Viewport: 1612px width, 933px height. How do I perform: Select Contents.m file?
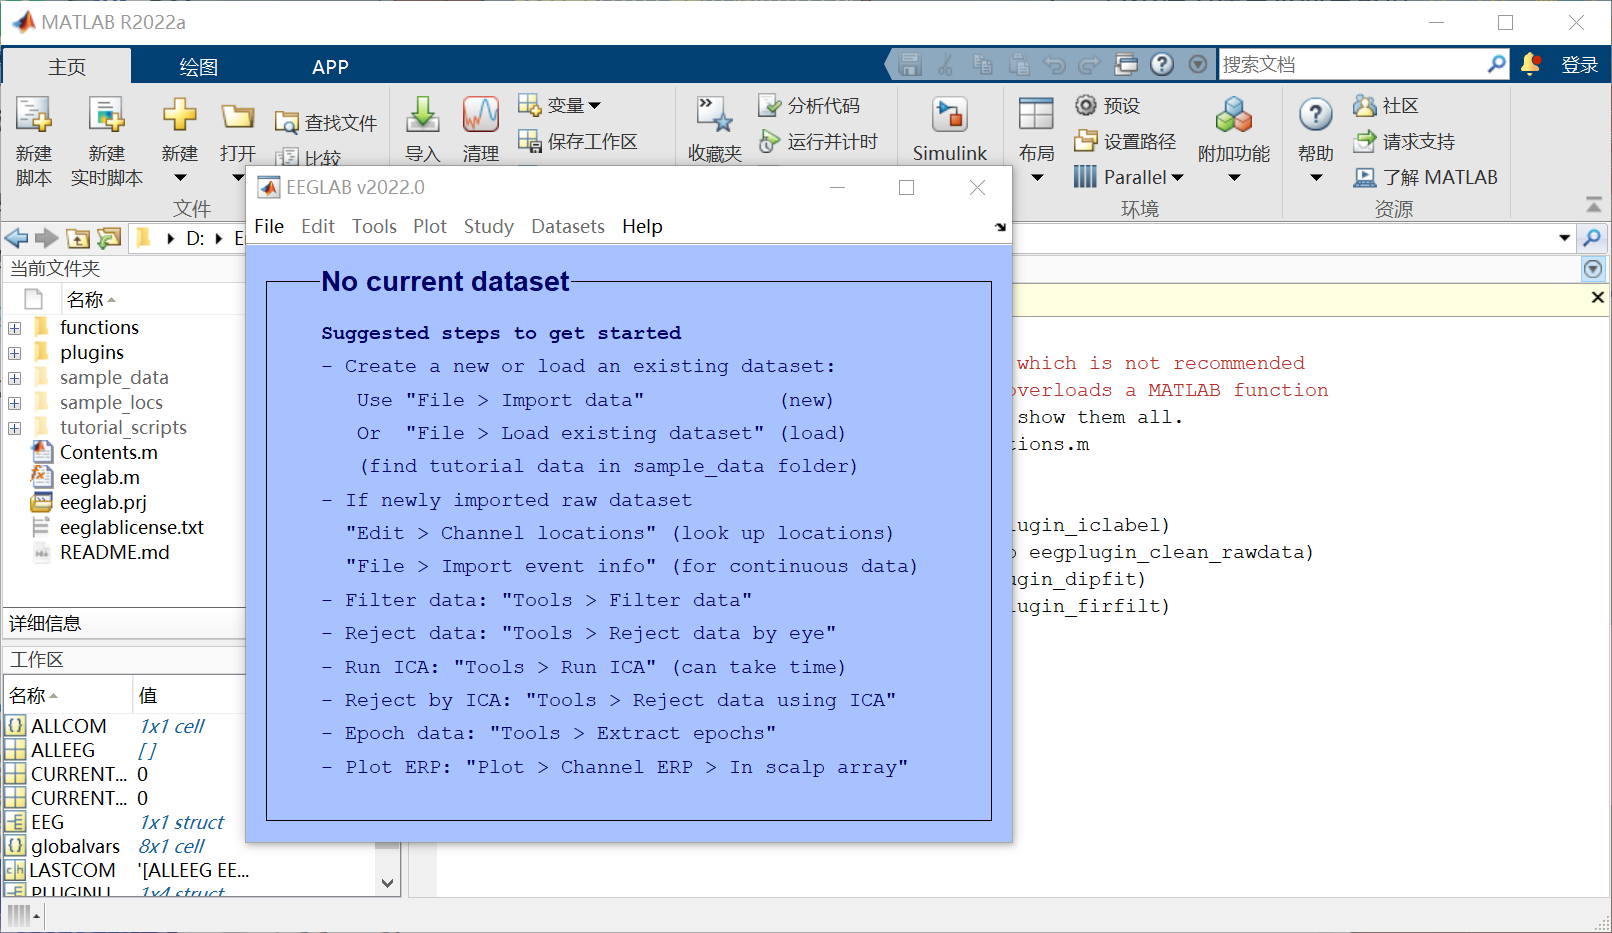[x=108, y=452]
